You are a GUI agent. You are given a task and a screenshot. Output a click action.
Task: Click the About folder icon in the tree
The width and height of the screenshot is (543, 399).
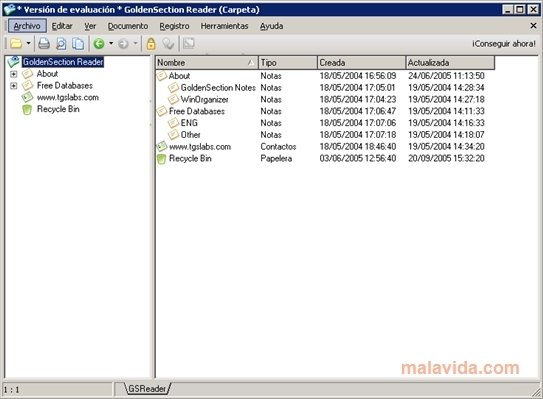[27, 74]
